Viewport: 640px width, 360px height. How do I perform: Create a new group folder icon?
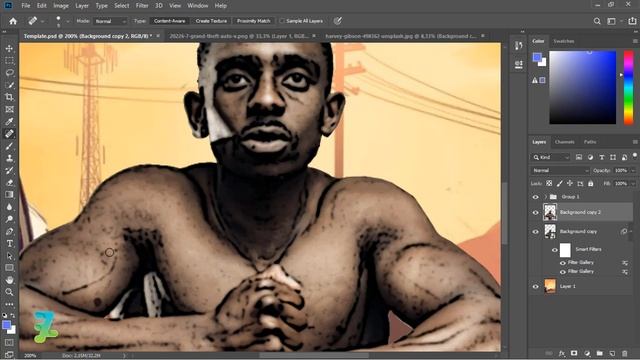tap(599, 353)
